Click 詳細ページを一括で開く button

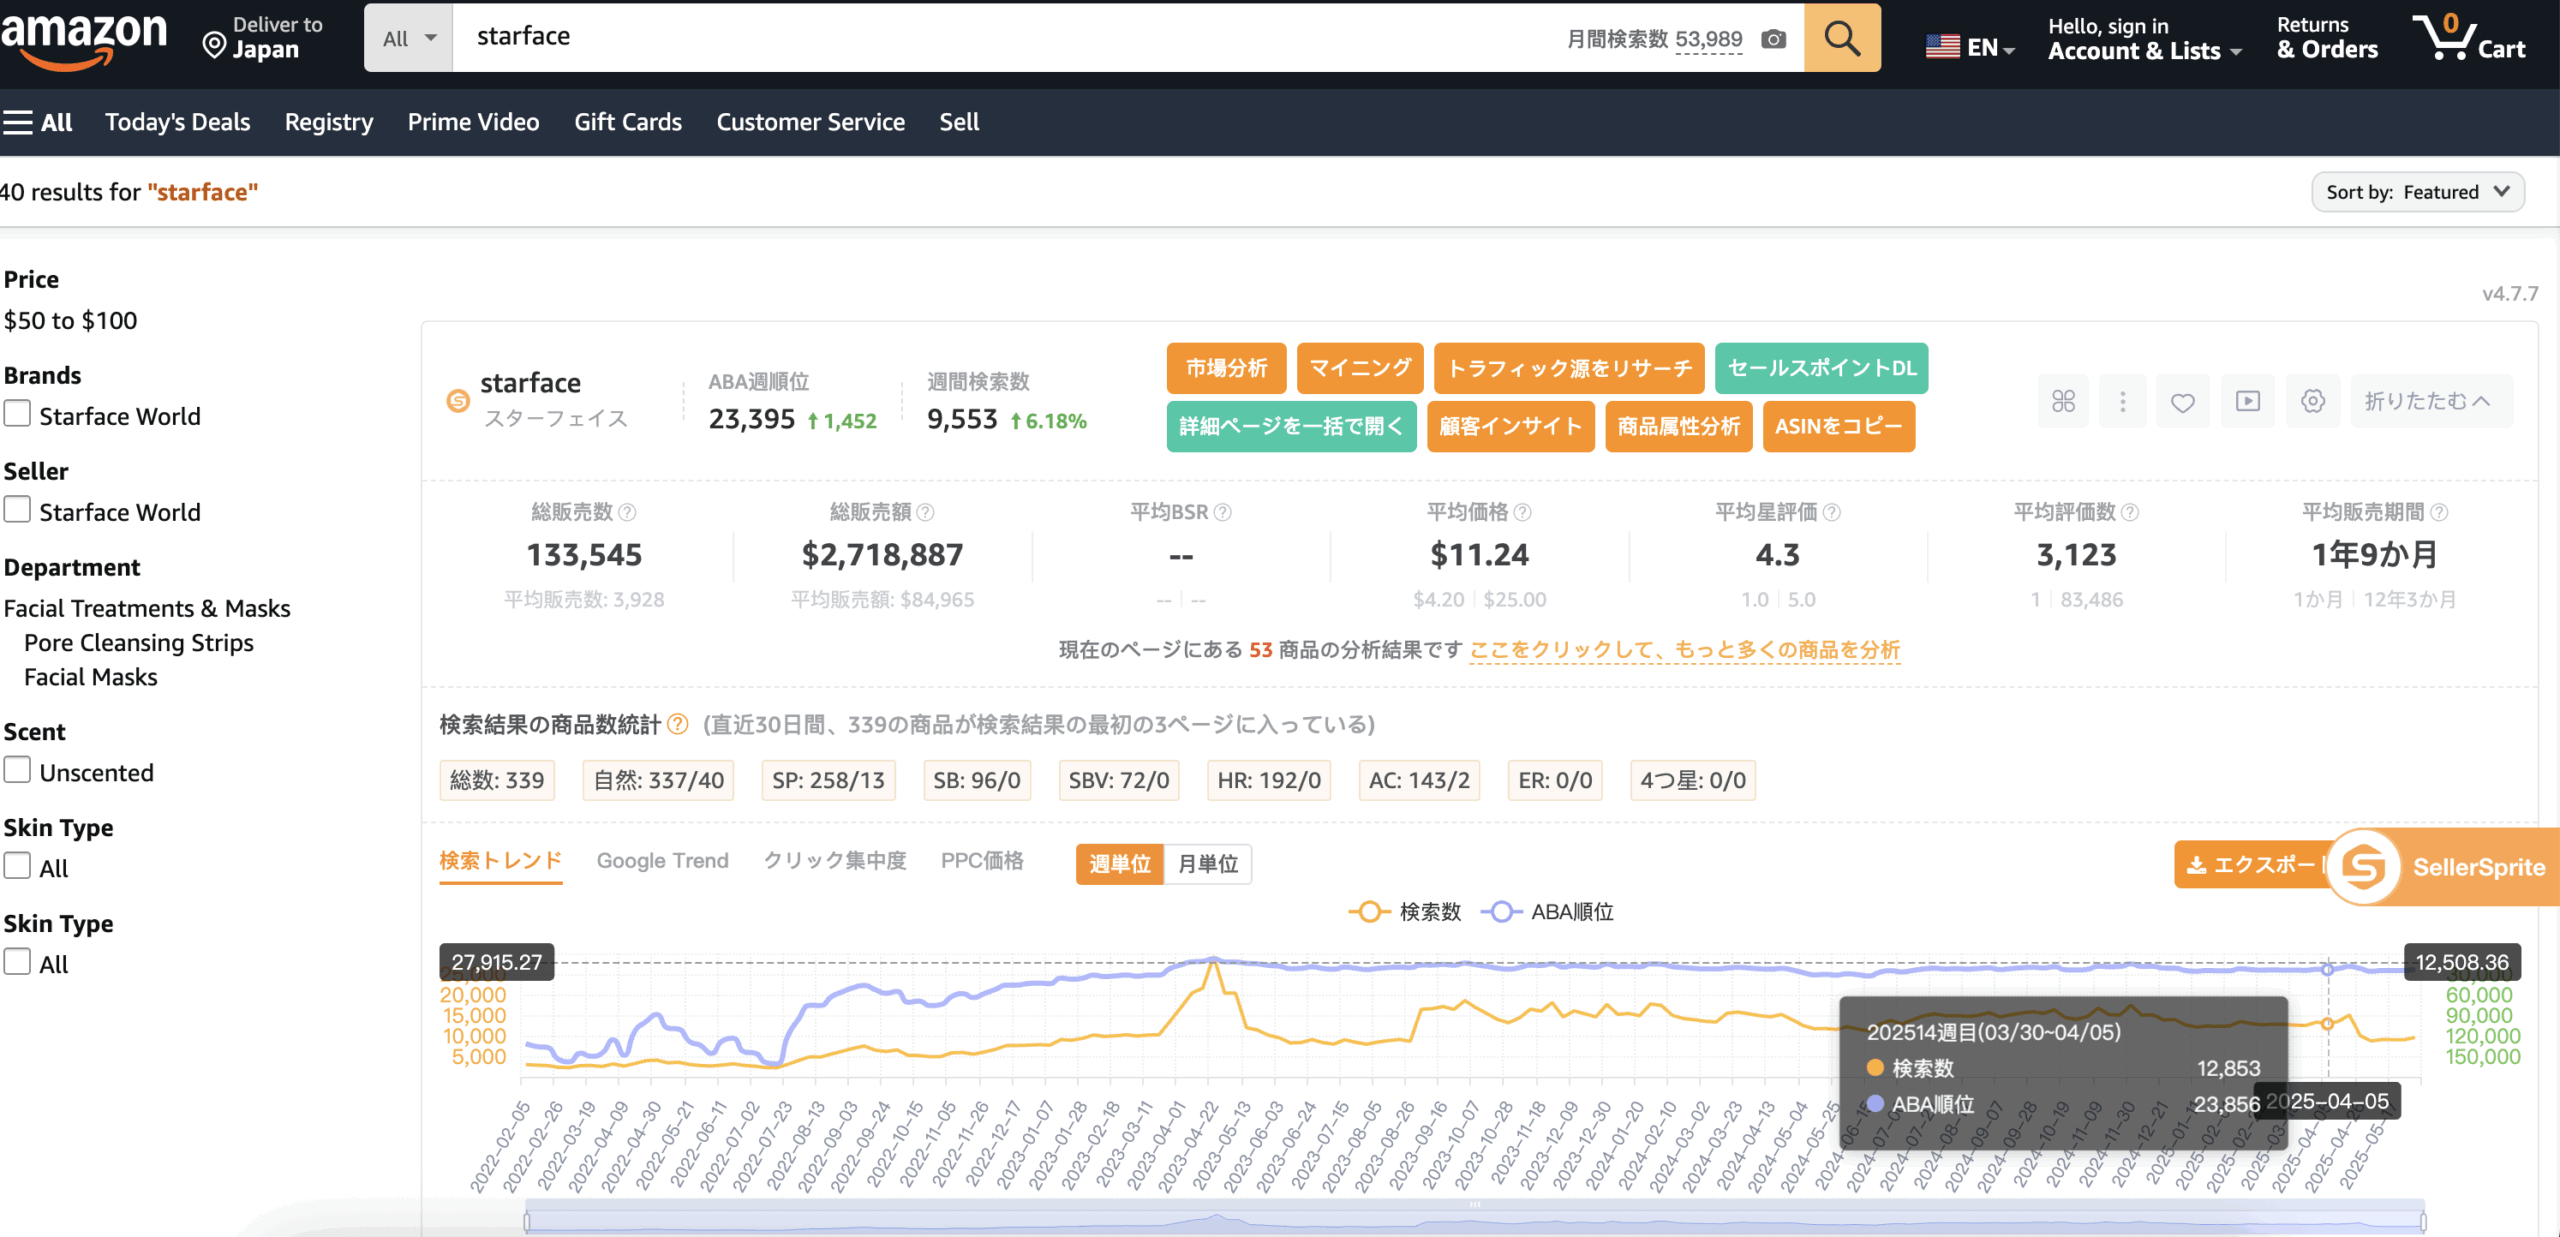pos(1291,427)
